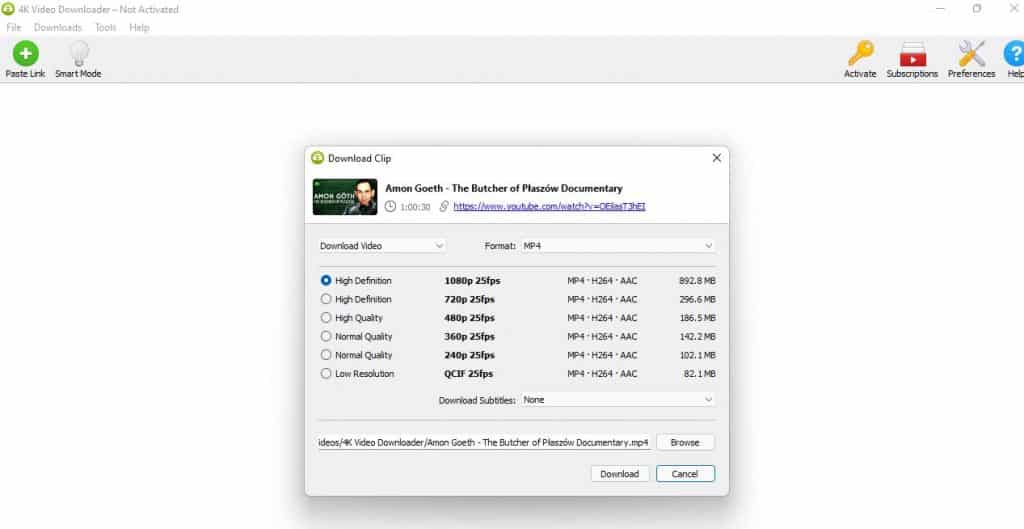The height and width of the screenshot is (529, 1024).
Task: Click Download Clip dialog logo icon
Action: pos(317,157)
